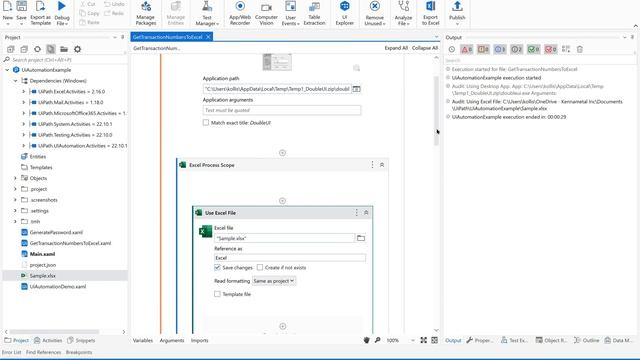Enable pan mode hand icon
The width and height of the screenshot is (640, 360).
367,340
